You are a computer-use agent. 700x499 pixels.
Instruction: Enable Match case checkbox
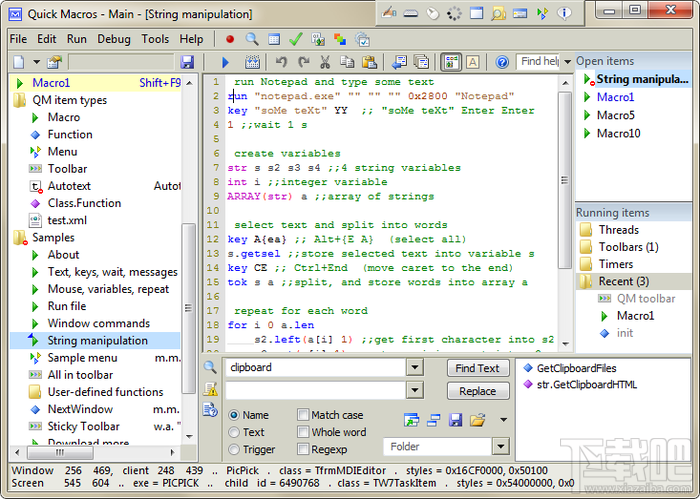[x=303, y=415]
